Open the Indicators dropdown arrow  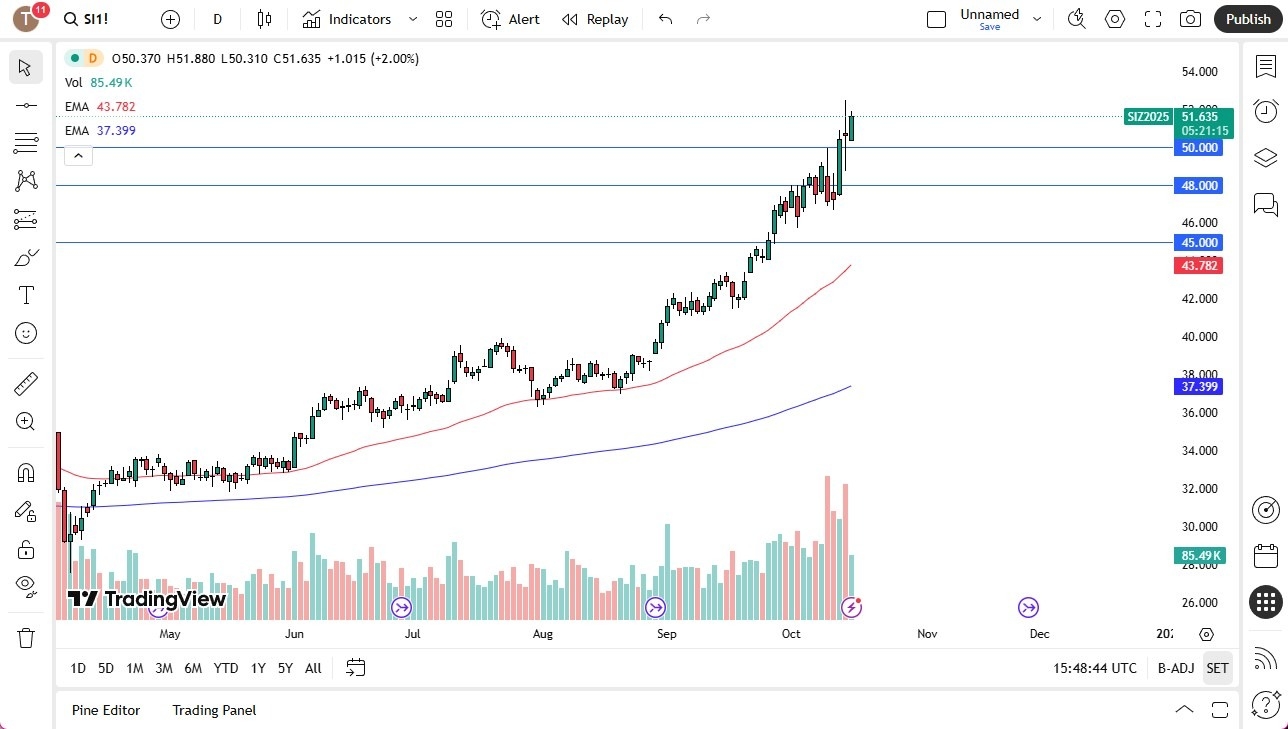point(413,18)
